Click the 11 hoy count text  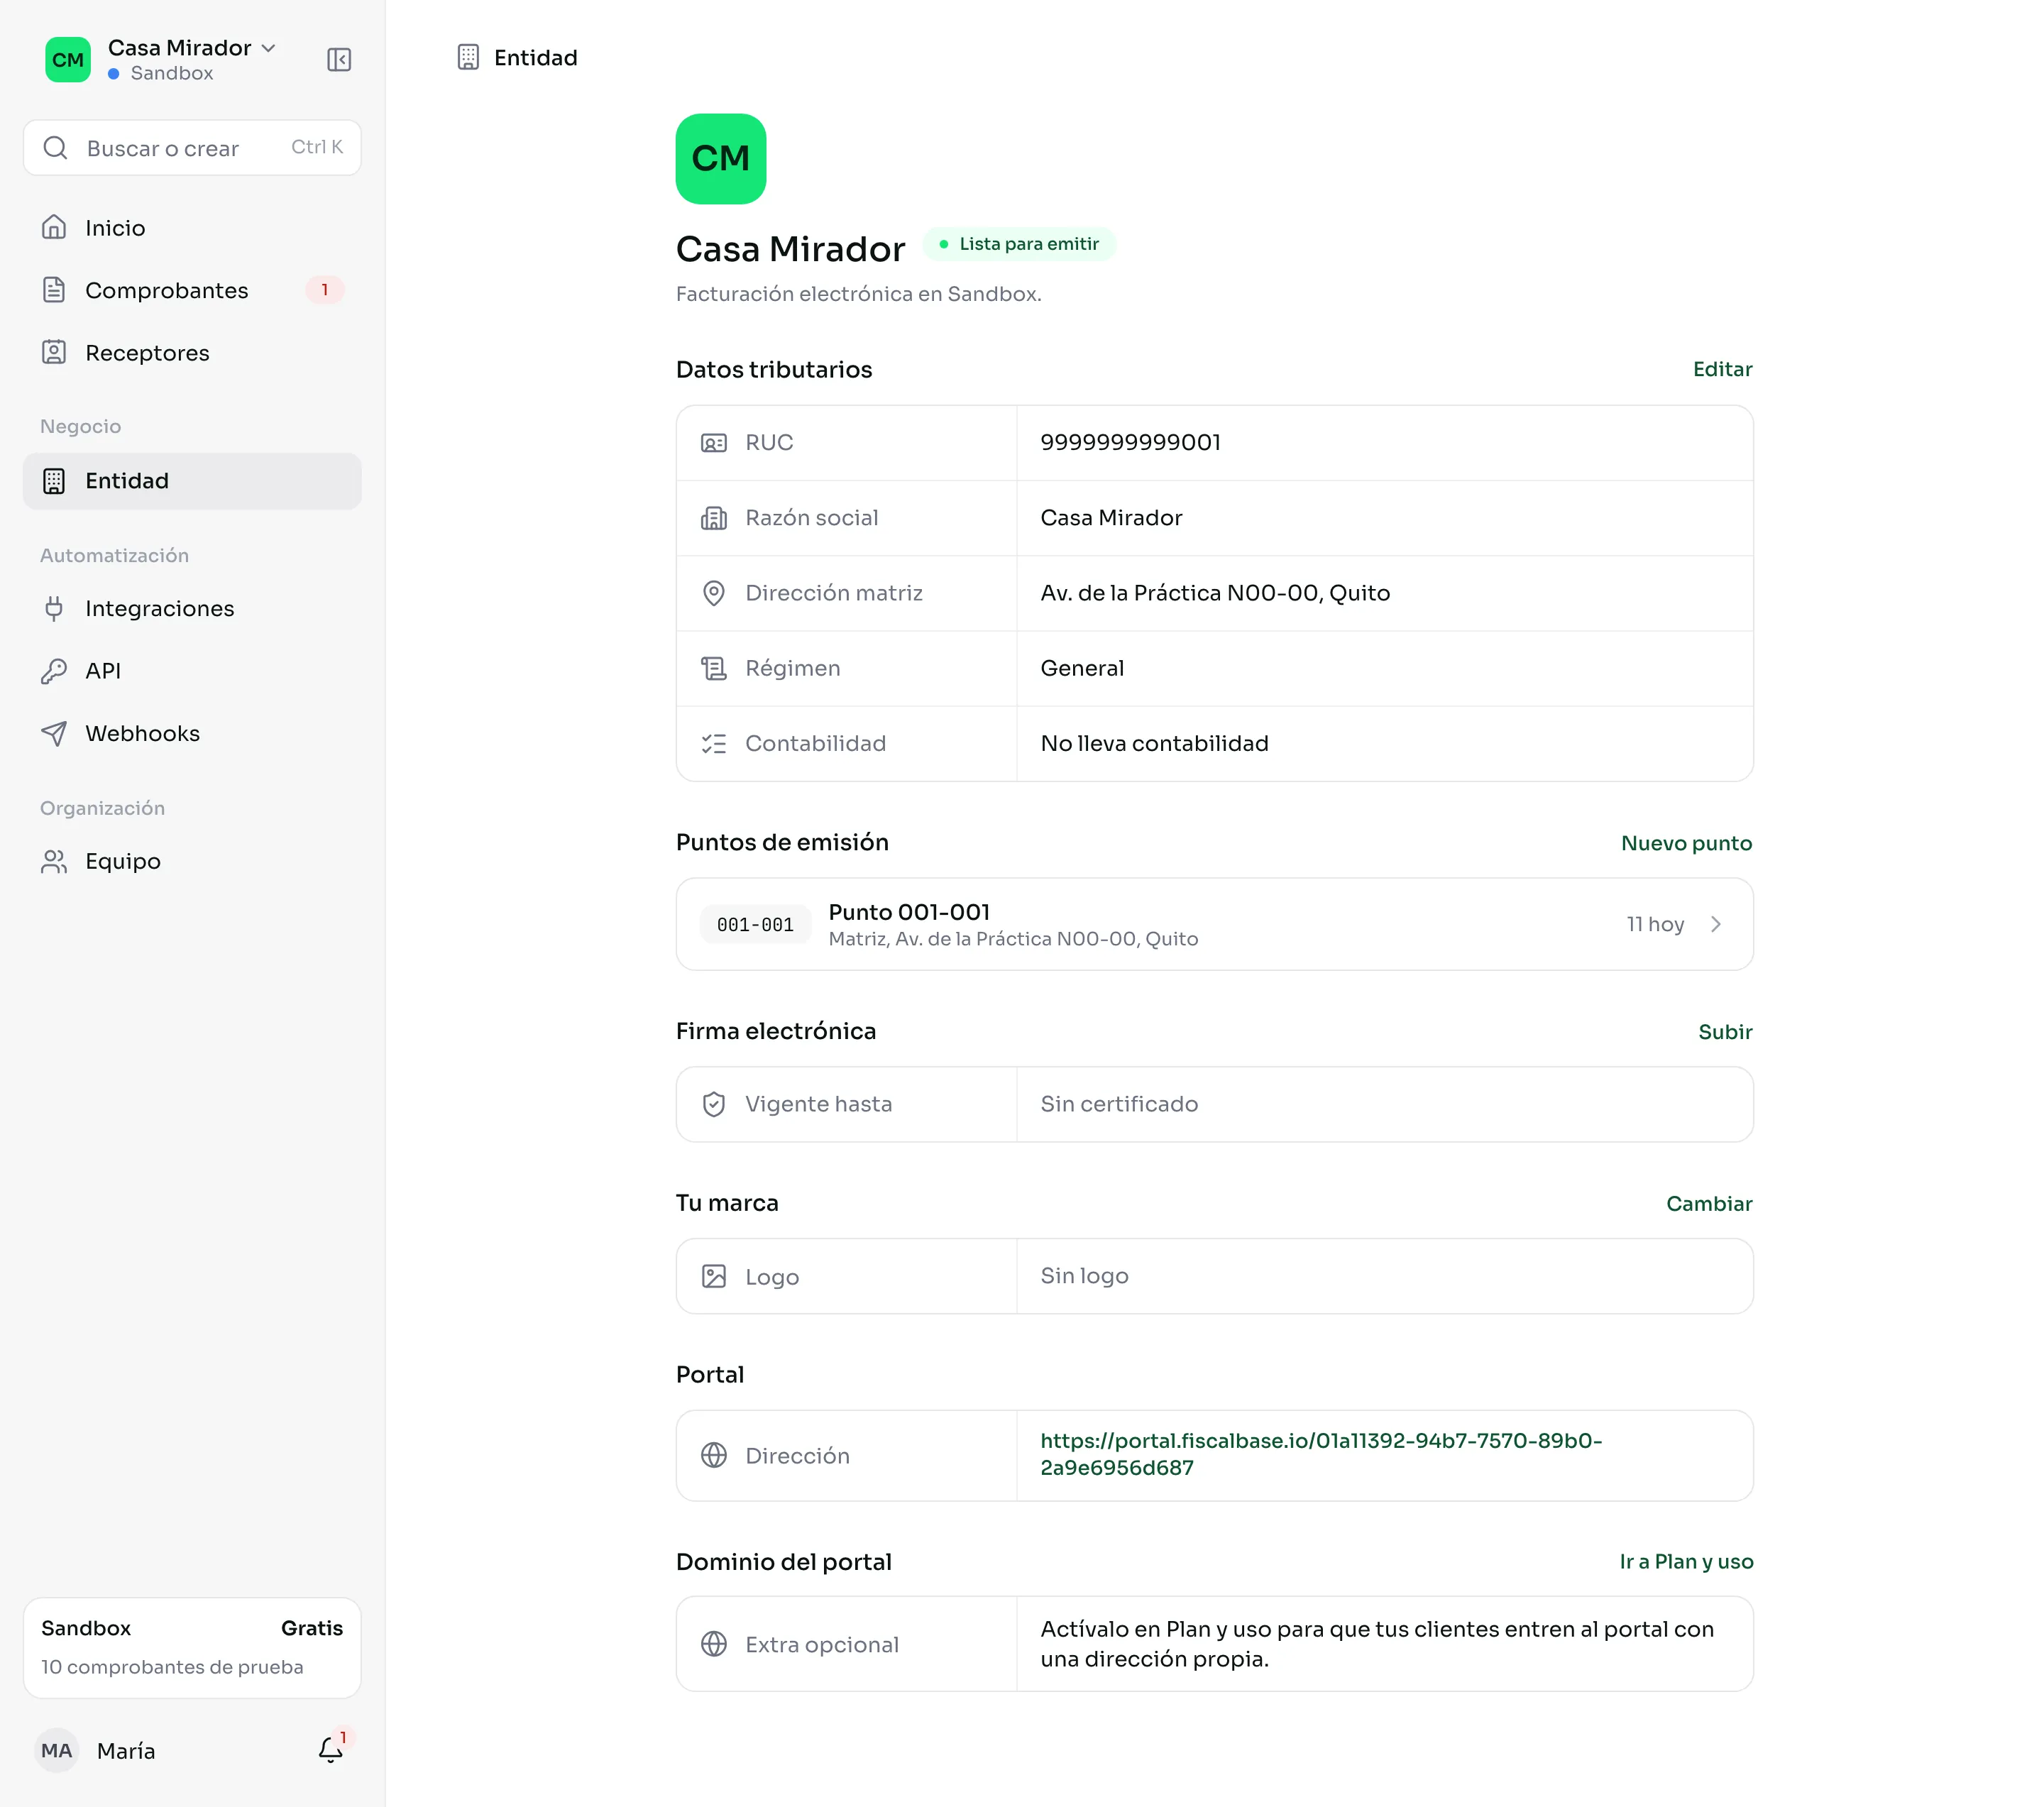(x=1655, y=924)
